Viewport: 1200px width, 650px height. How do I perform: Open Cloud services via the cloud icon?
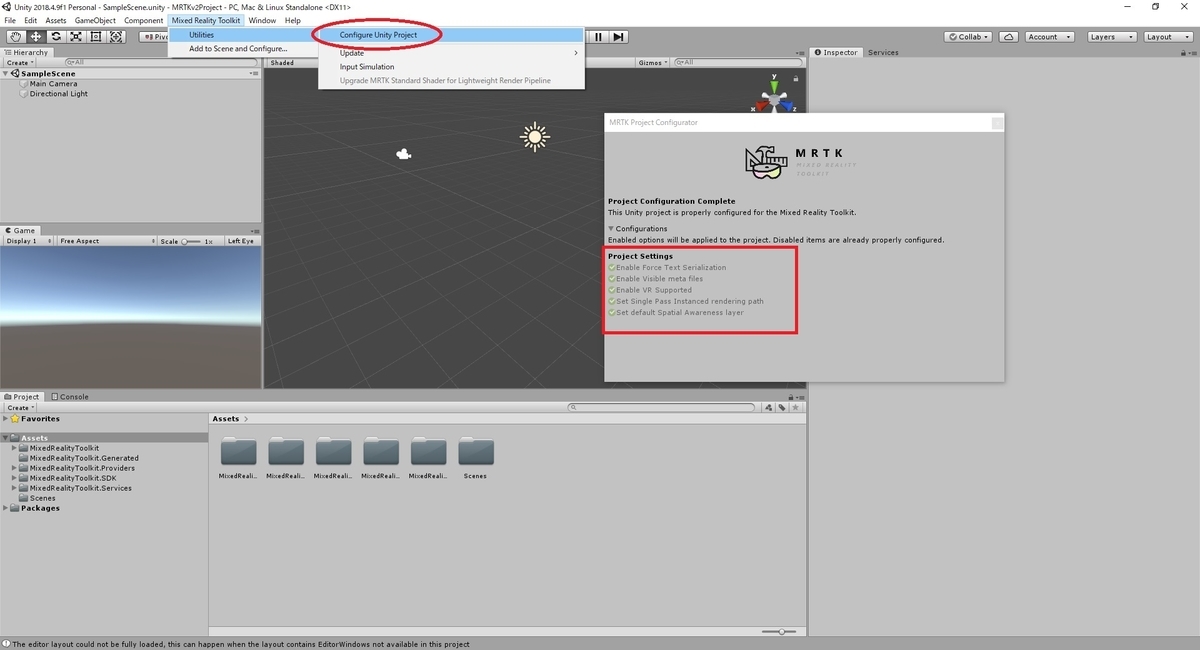tap(1009, 37)
